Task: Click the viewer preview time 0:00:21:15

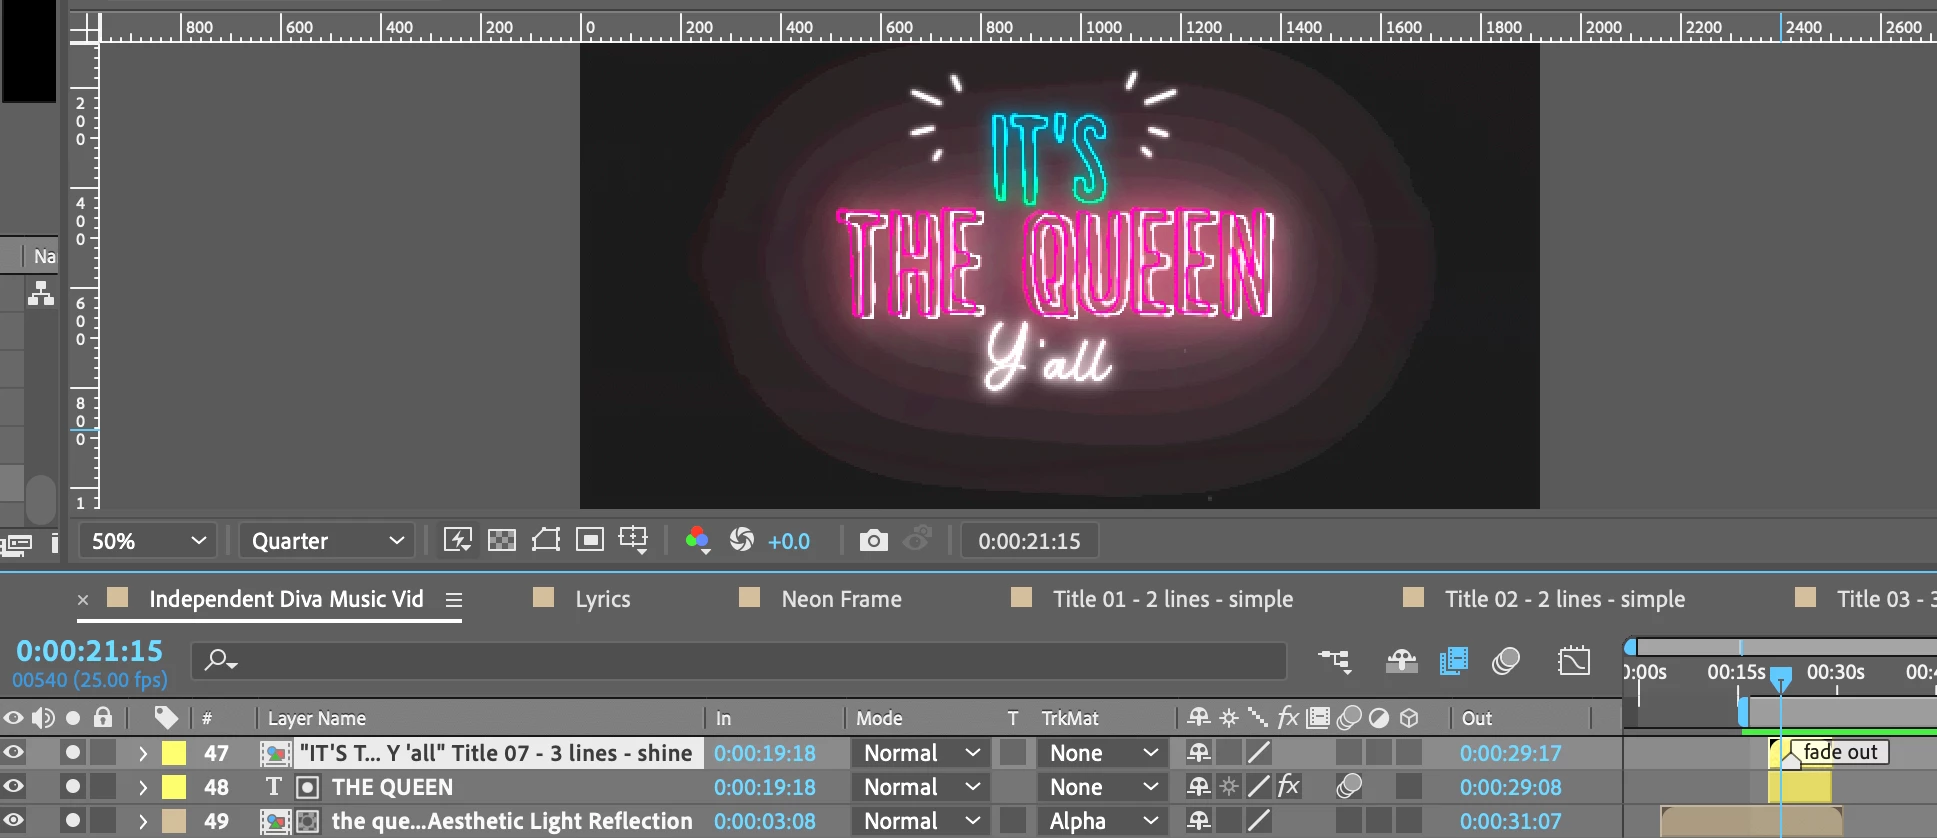Action: [1029, 541]
